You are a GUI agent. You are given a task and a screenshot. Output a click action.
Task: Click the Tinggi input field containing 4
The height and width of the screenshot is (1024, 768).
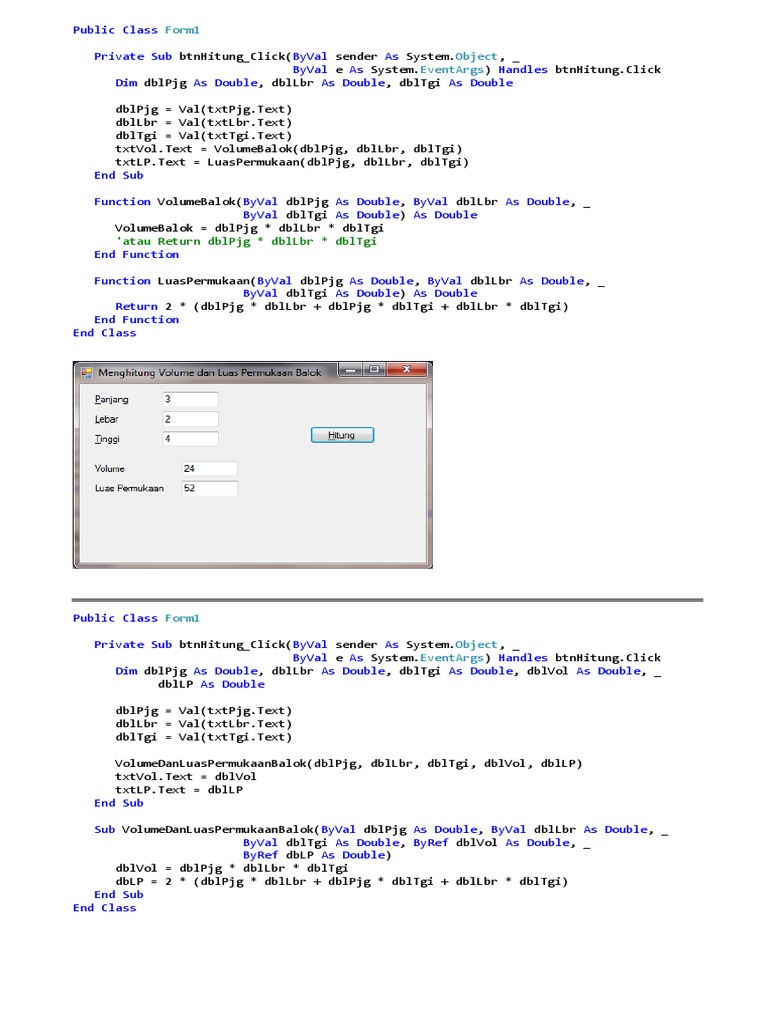click(190, 439)
